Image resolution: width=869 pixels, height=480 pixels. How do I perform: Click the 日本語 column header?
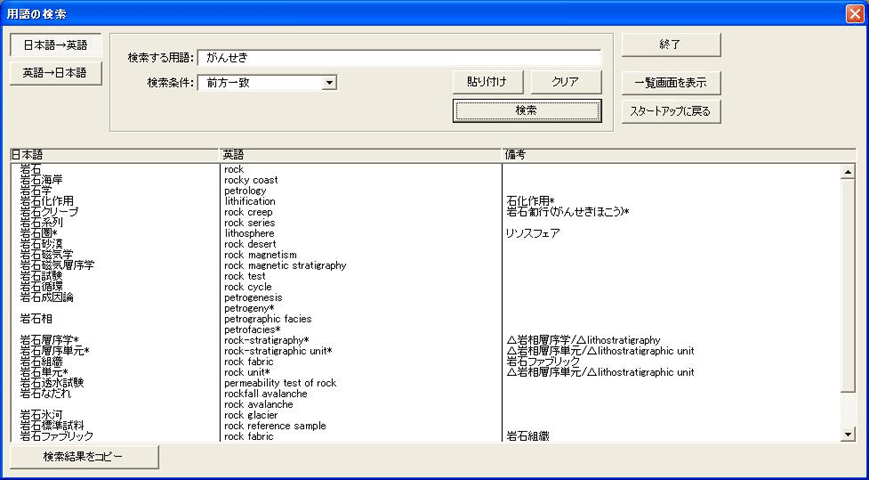click(113, 155)
